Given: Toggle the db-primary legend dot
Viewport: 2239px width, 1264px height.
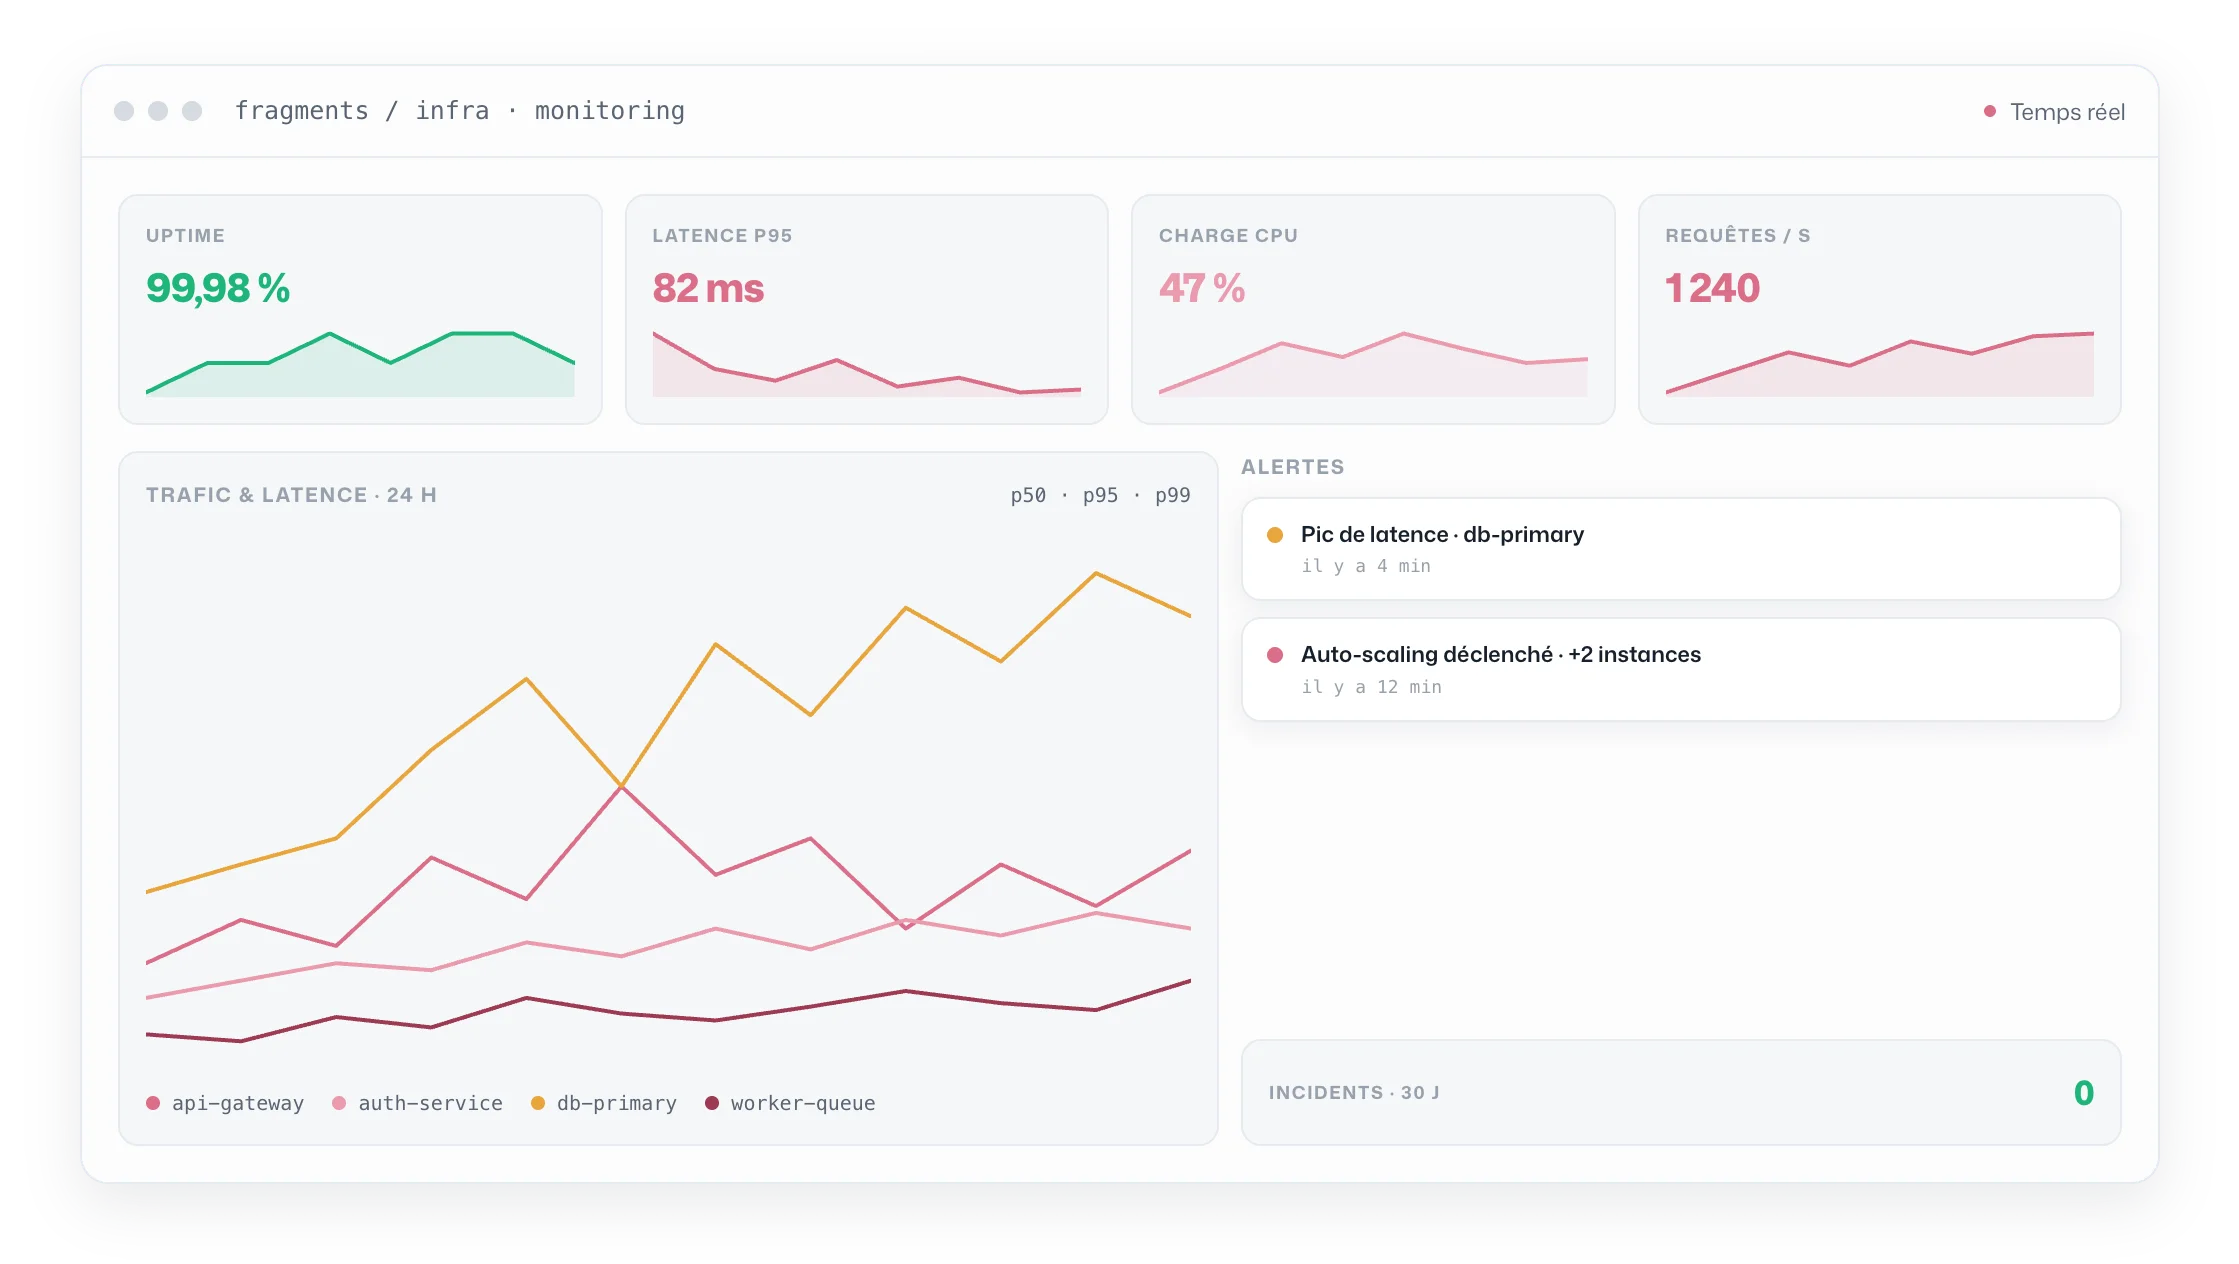Looking at the screenshot, I should pos(538,1103).
